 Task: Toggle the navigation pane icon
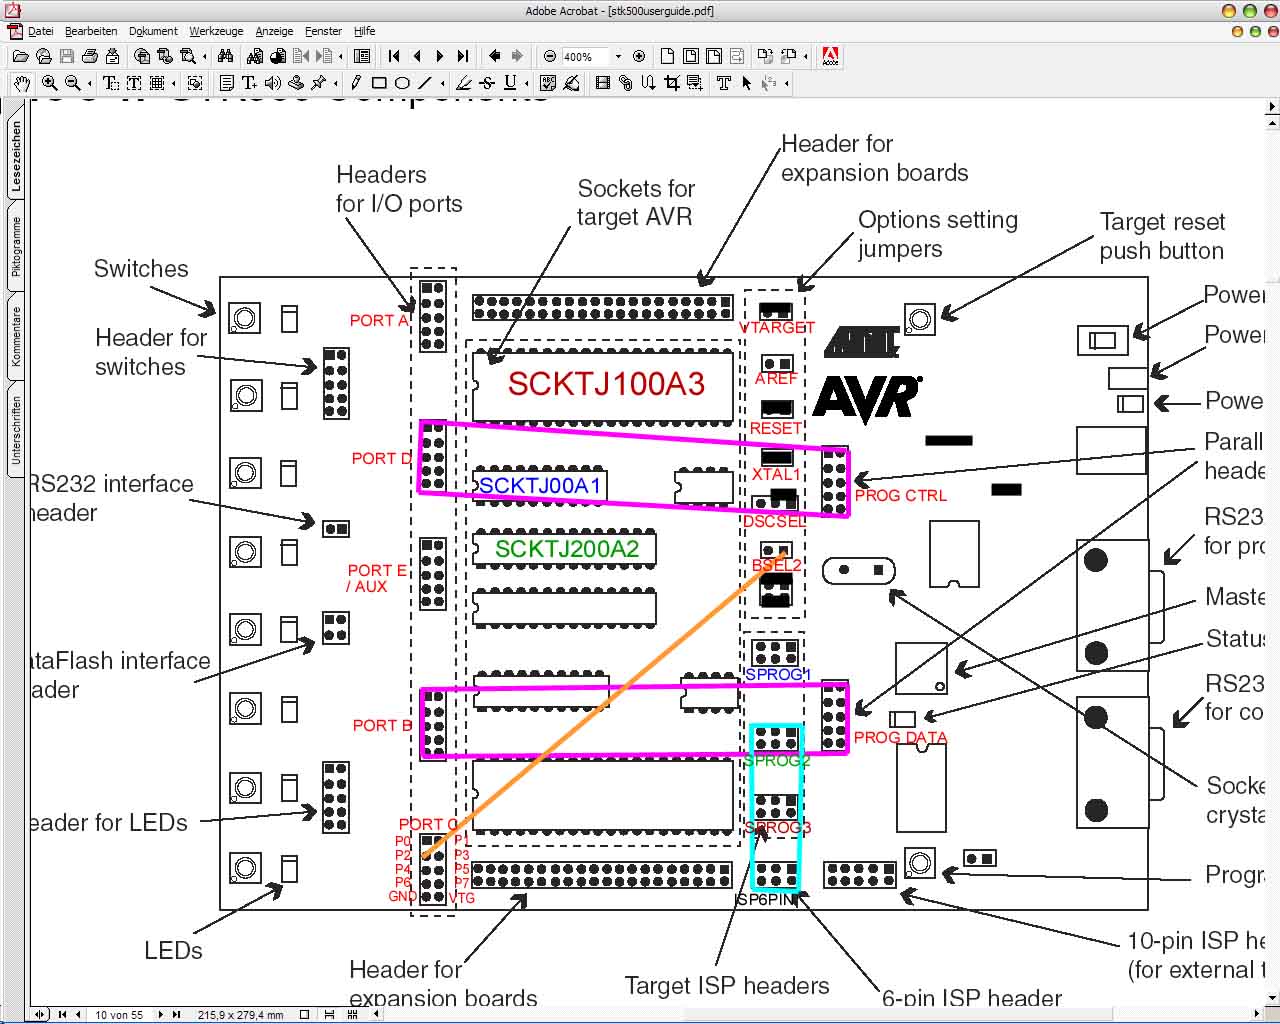pos(362,56)
